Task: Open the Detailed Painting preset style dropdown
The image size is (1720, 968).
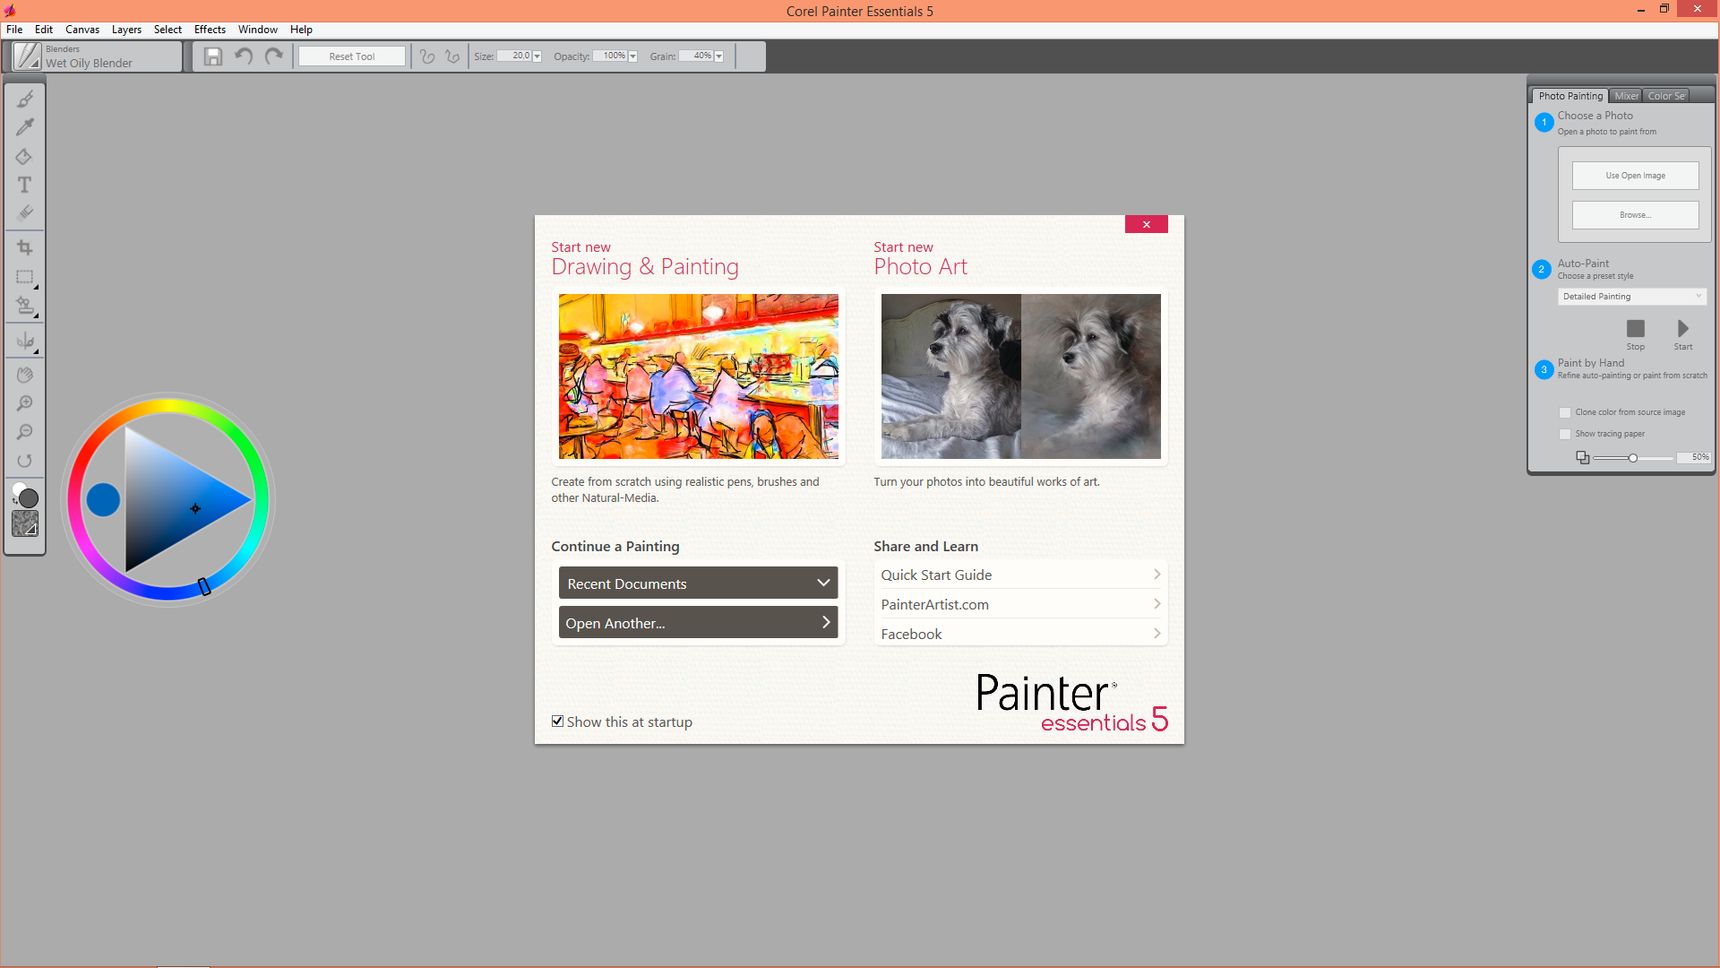Action: point(1632,296)
